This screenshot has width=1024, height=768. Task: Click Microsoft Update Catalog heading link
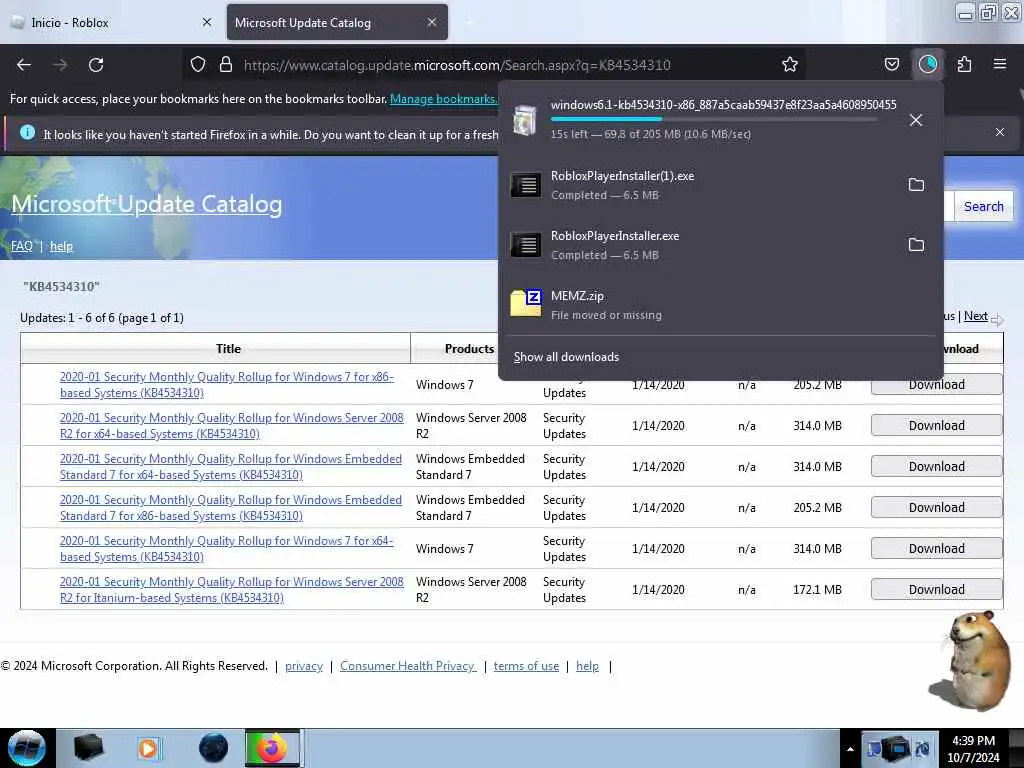coord(147,204)
